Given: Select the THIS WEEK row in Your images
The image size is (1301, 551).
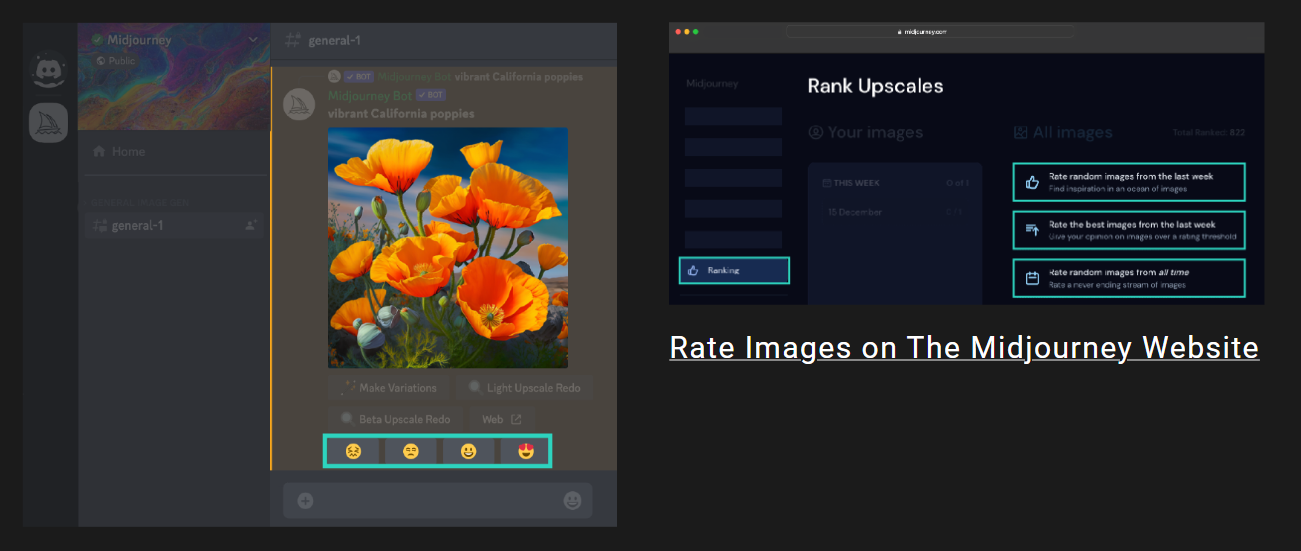Looking at the screenshot, I should (895, 184).
